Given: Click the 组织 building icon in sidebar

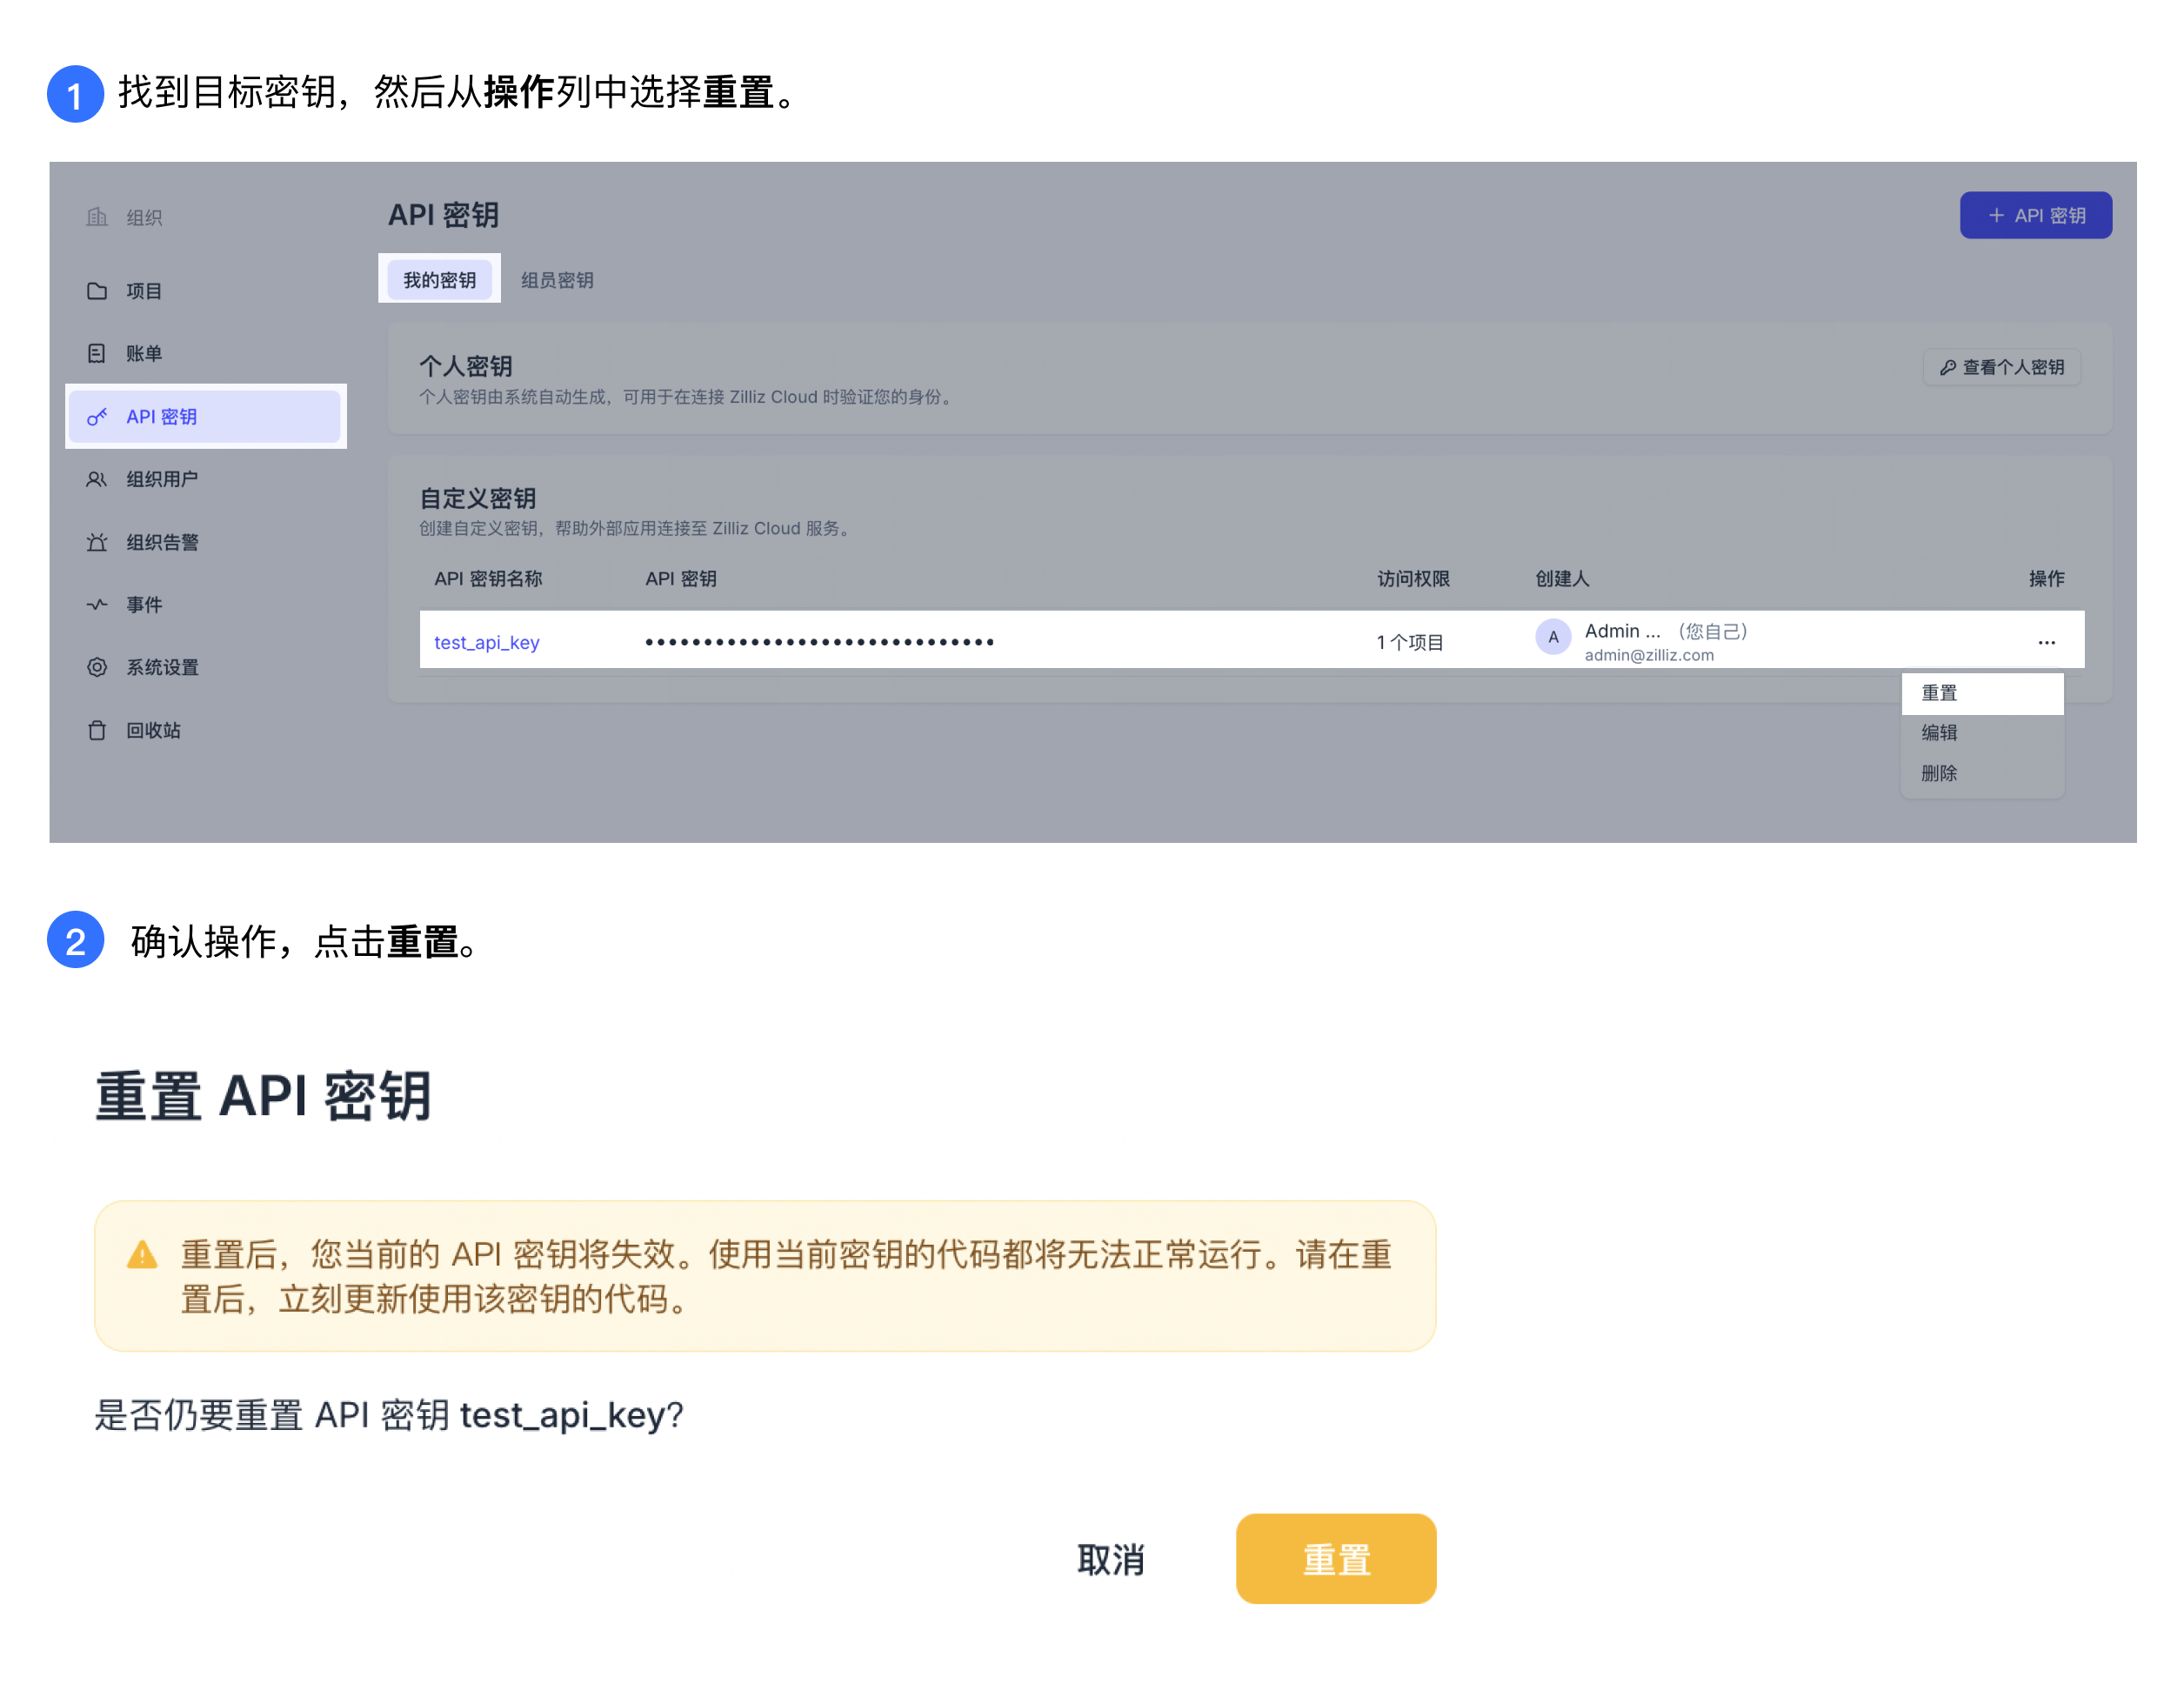Looking at the screenshot, I should point(97,217).
